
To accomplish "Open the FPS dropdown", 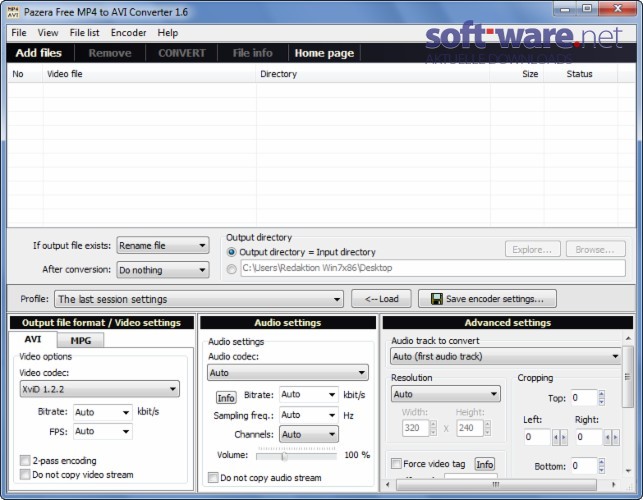I will tap(103, 431).
